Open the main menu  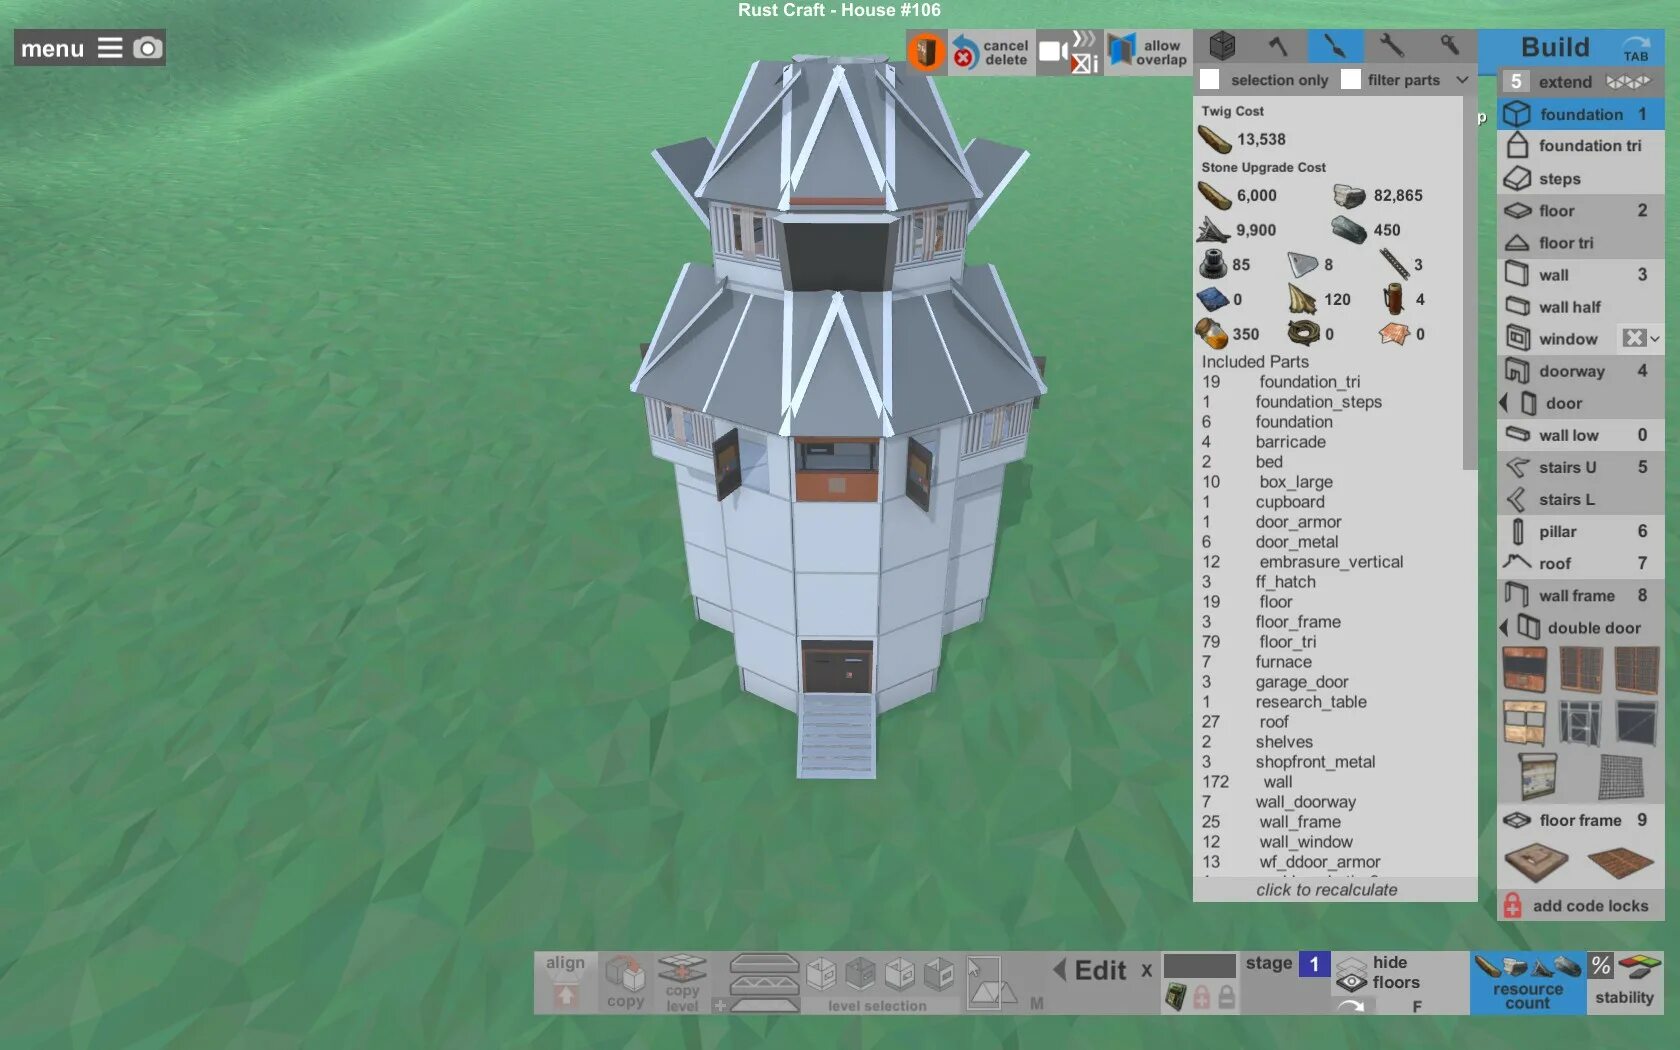pyautogui.click(x=71, y=48)
